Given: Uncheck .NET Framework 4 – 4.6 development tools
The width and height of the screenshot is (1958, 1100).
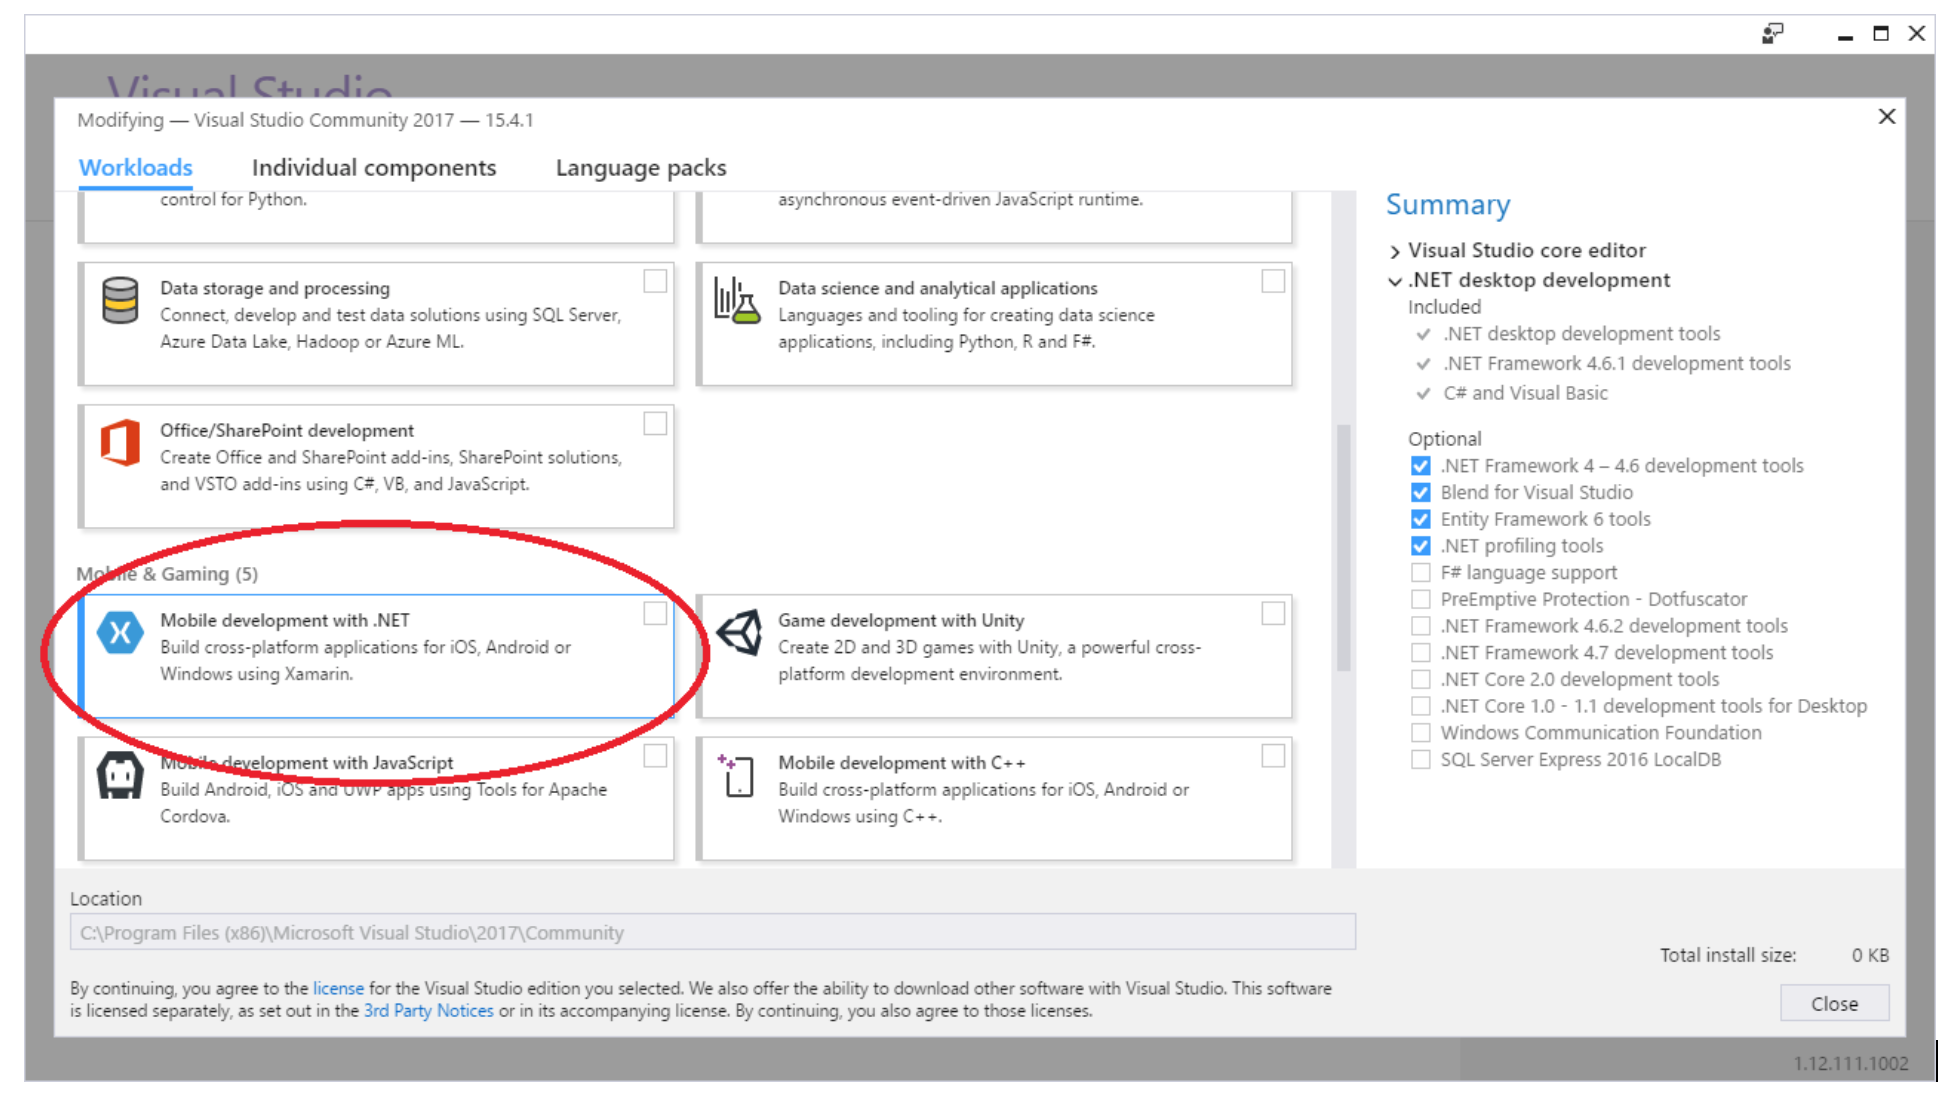Looking at the screenshot, I should 1420,466.
